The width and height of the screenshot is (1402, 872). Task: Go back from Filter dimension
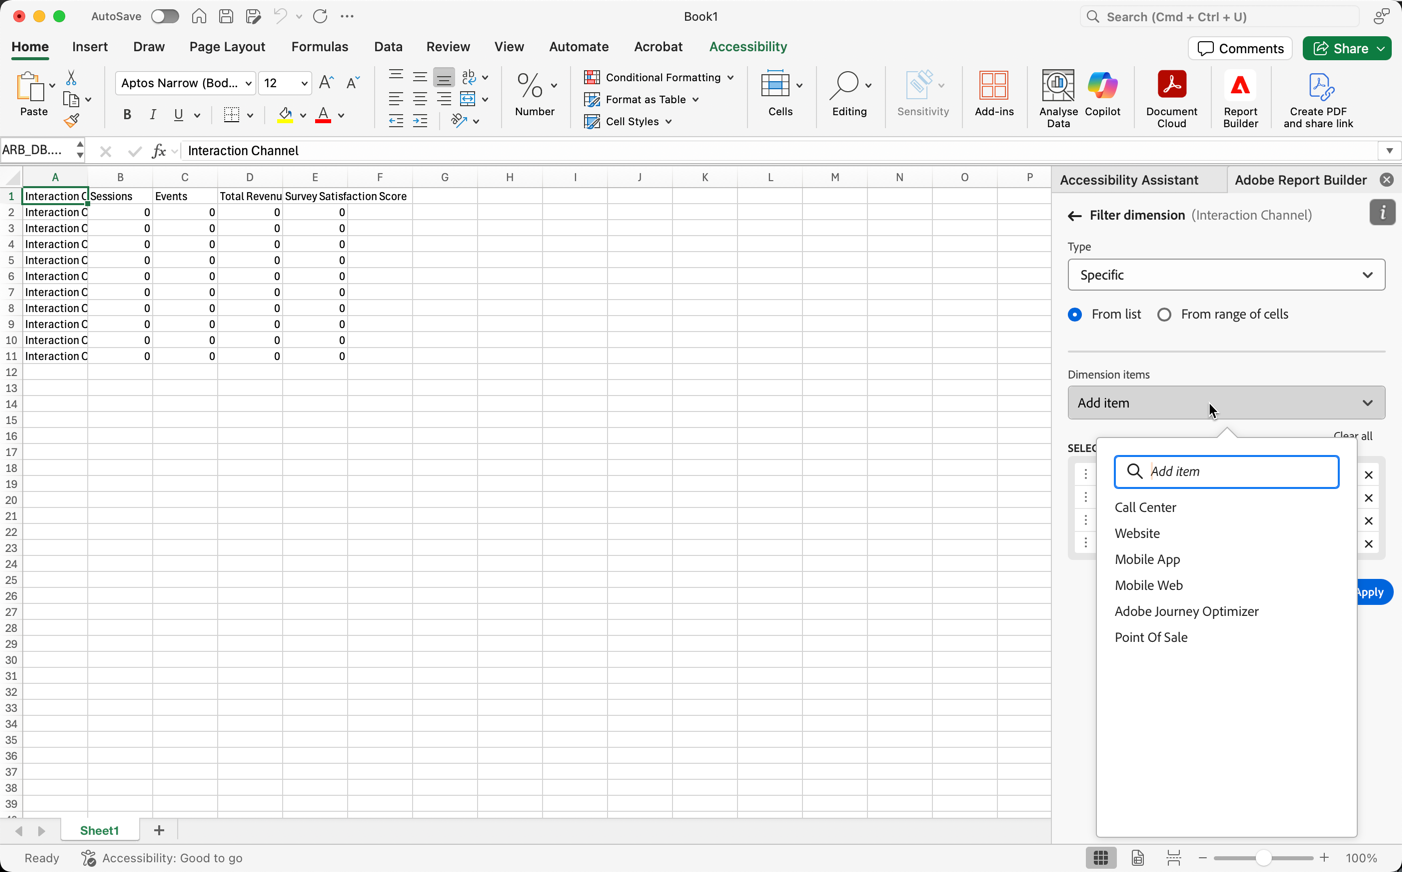pyautogui.click(x=1074, y=216)
